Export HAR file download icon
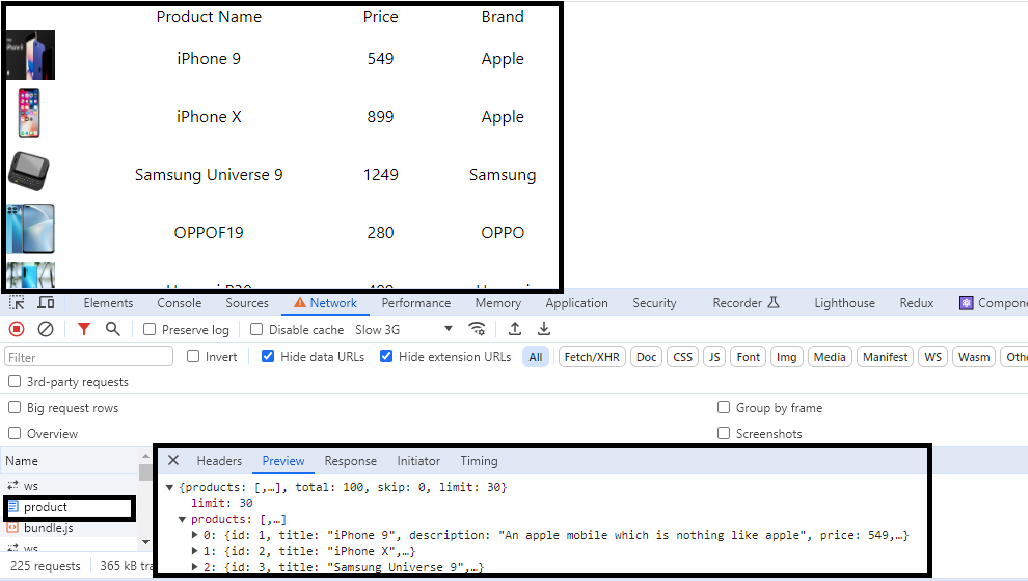Screen dimensions: 1028x581 pos(544,329)
